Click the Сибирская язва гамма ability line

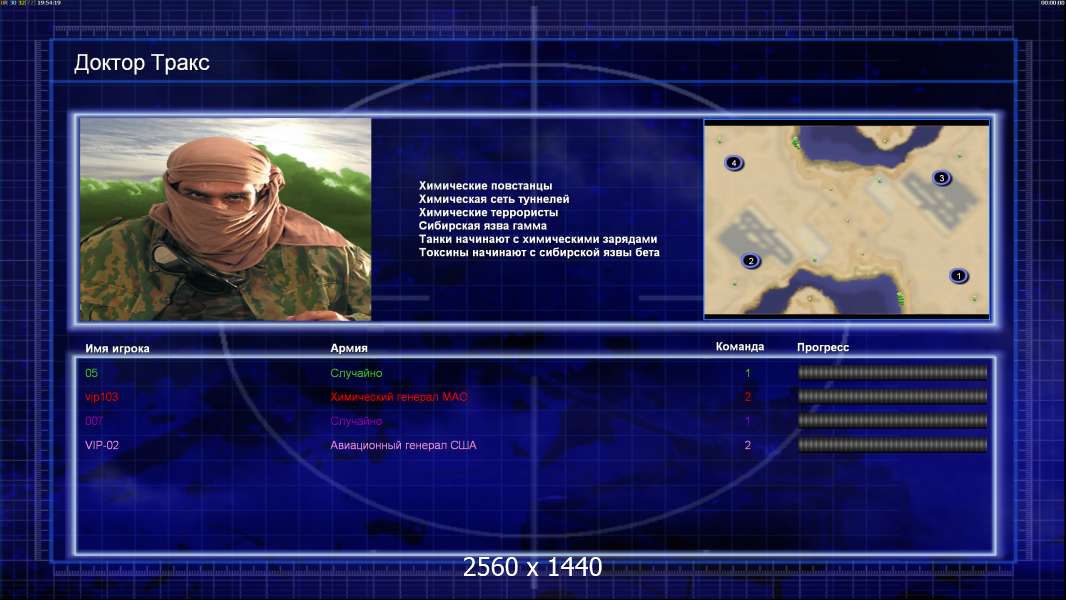click(483, 226)
